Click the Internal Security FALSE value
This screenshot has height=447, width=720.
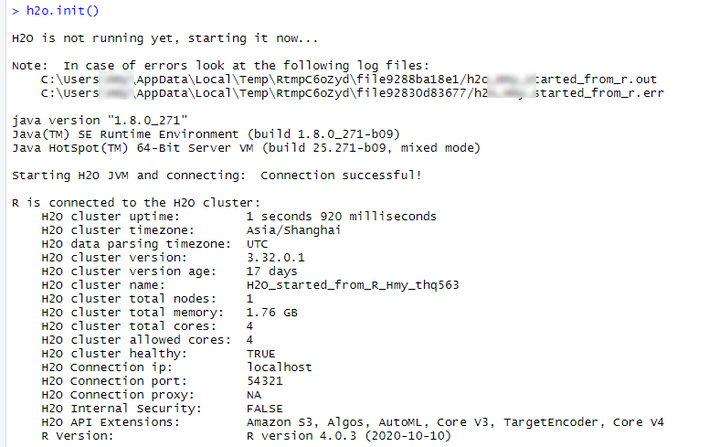point(265,408)
